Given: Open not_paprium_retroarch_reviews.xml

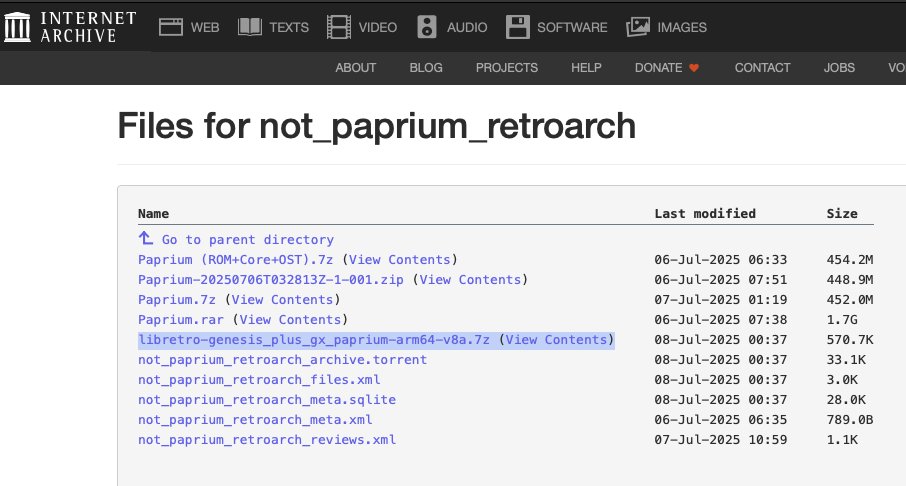Looking at the screenshot, I should tap(267, 440).
